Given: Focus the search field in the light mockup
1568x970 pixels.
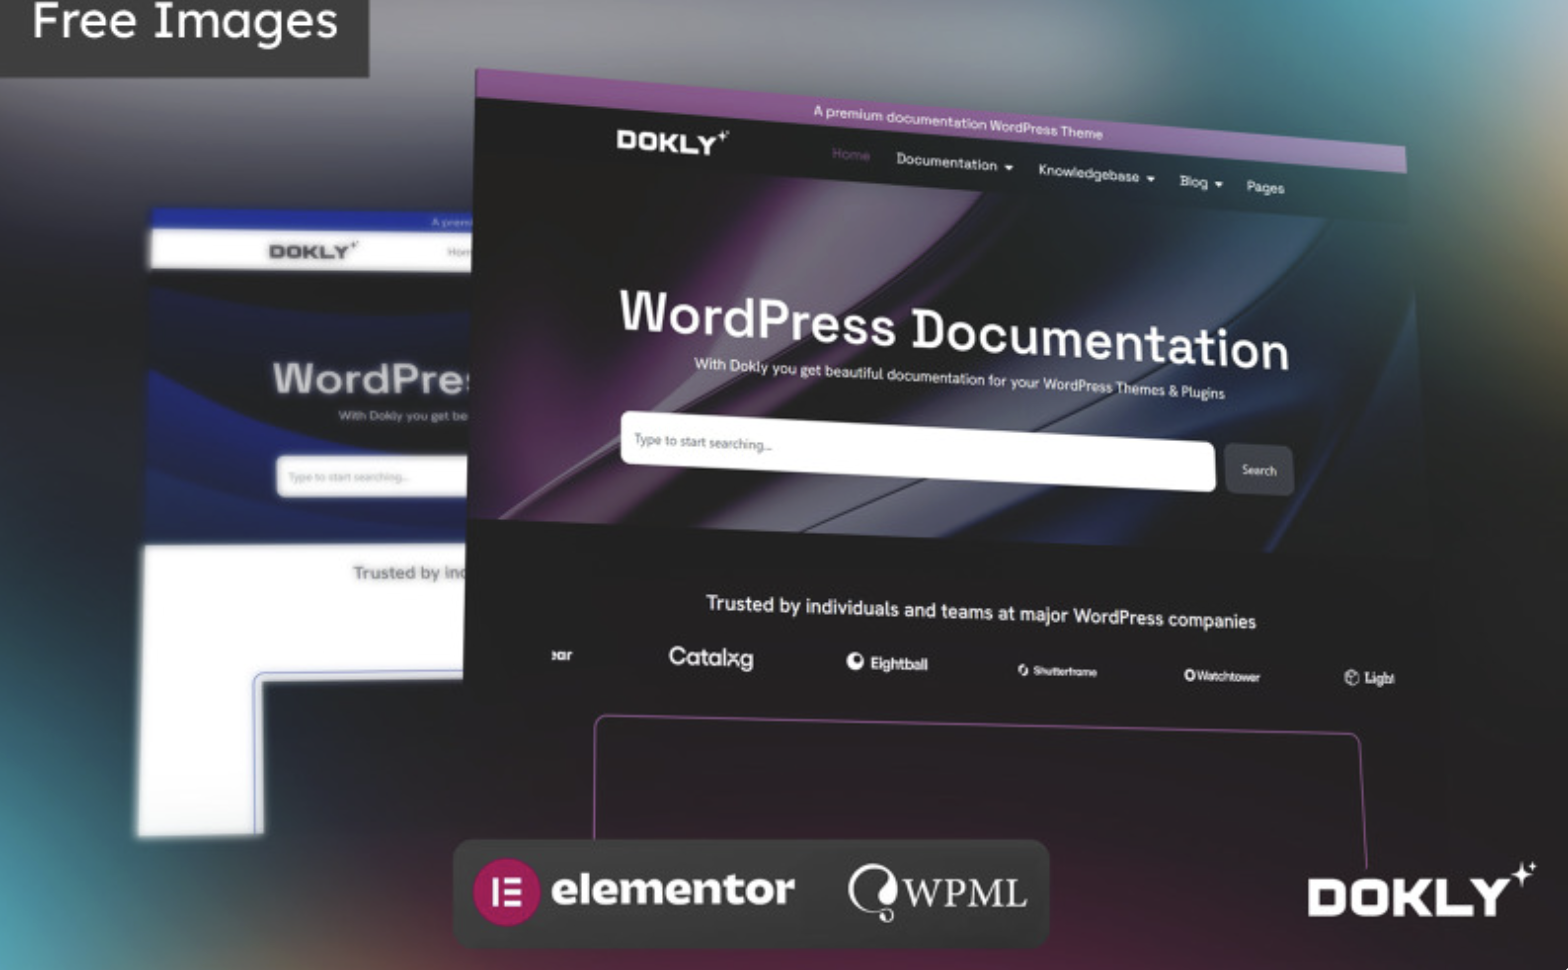Looking at the screenshot, I should coord(371,476).
